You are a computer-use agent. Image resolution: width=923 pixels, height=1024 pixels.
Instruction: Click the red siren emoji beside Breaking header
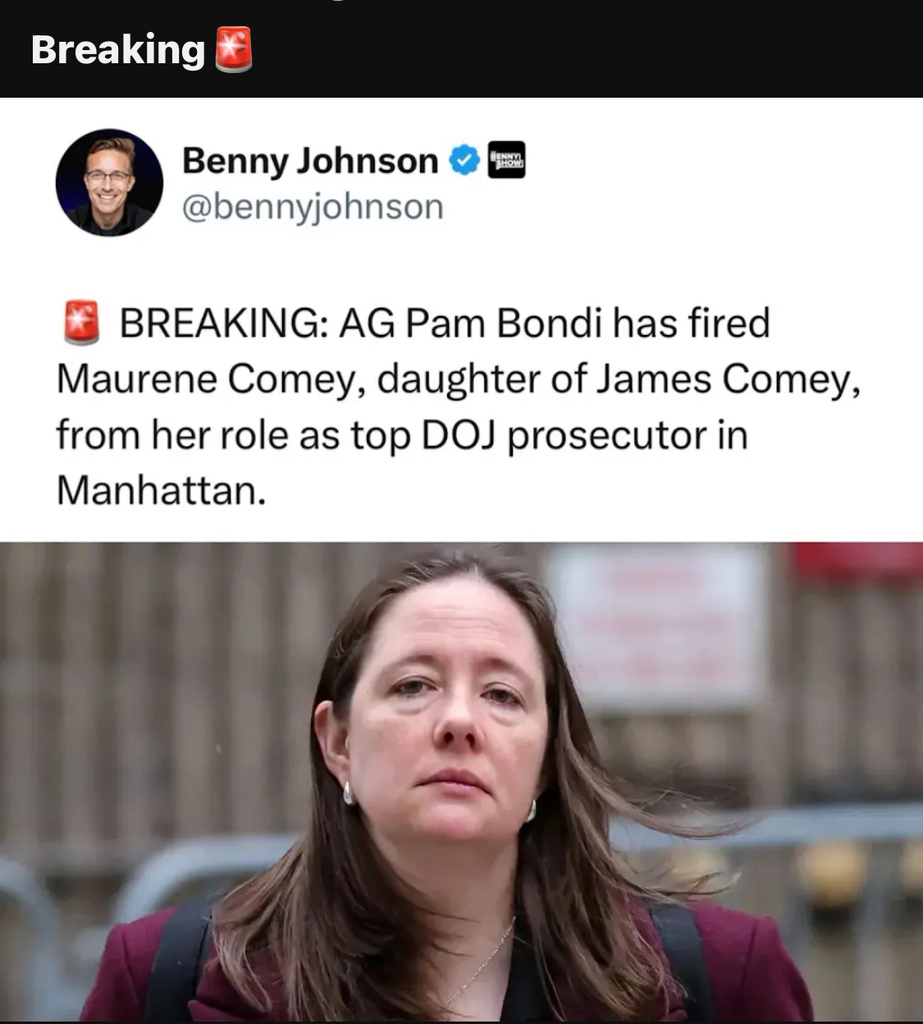[234, 50]
